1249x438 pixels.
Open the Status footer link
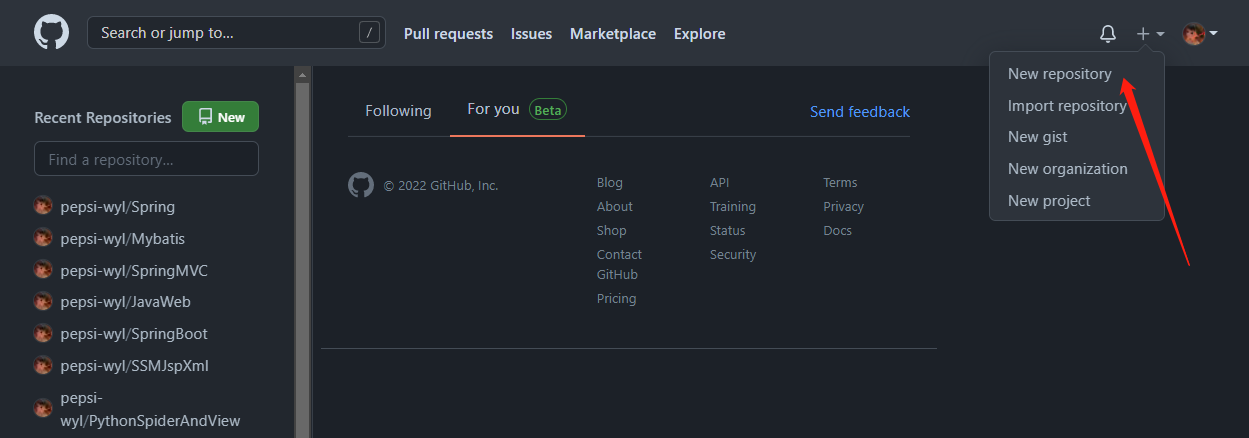728,231
